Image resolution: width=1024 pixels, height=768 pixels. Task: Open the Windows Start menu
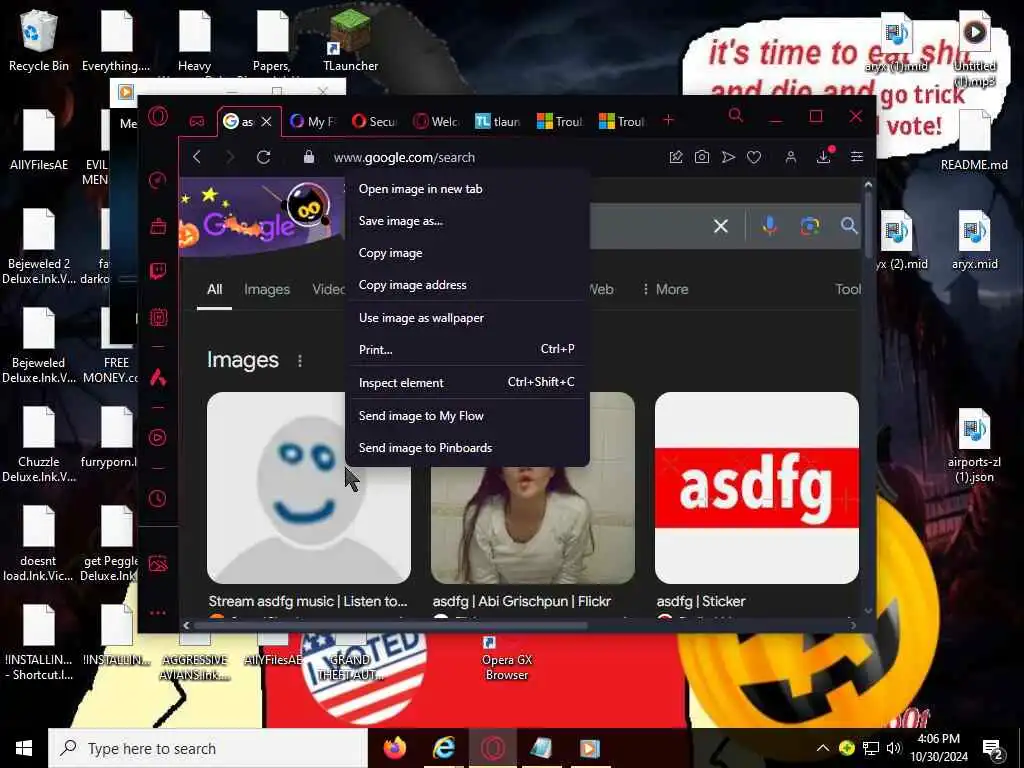tap(24, 748)
